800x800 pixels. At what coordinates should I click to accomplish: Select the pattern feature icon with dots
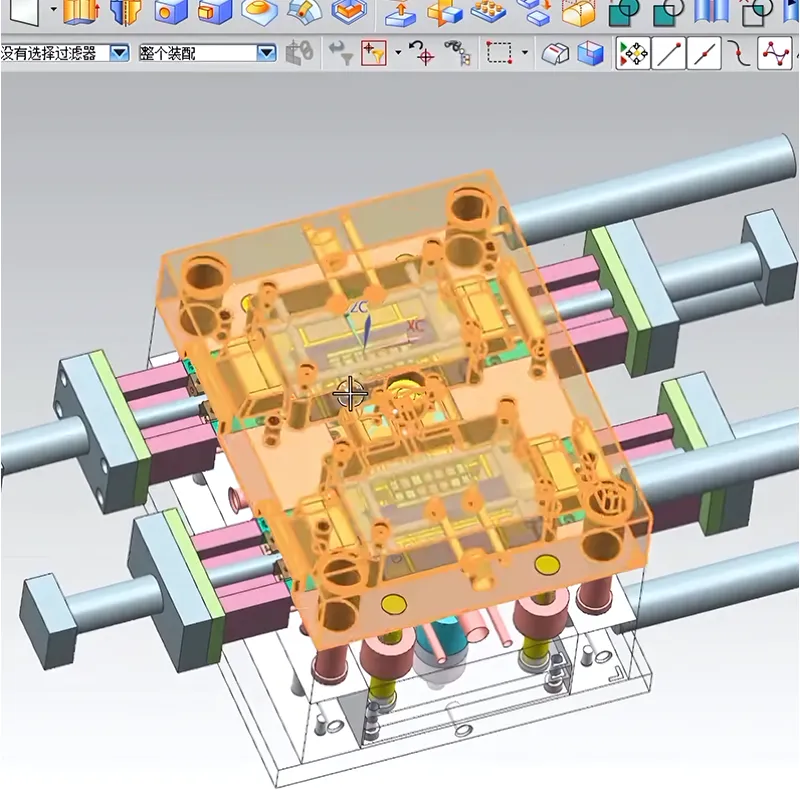[x=488, y=13]
